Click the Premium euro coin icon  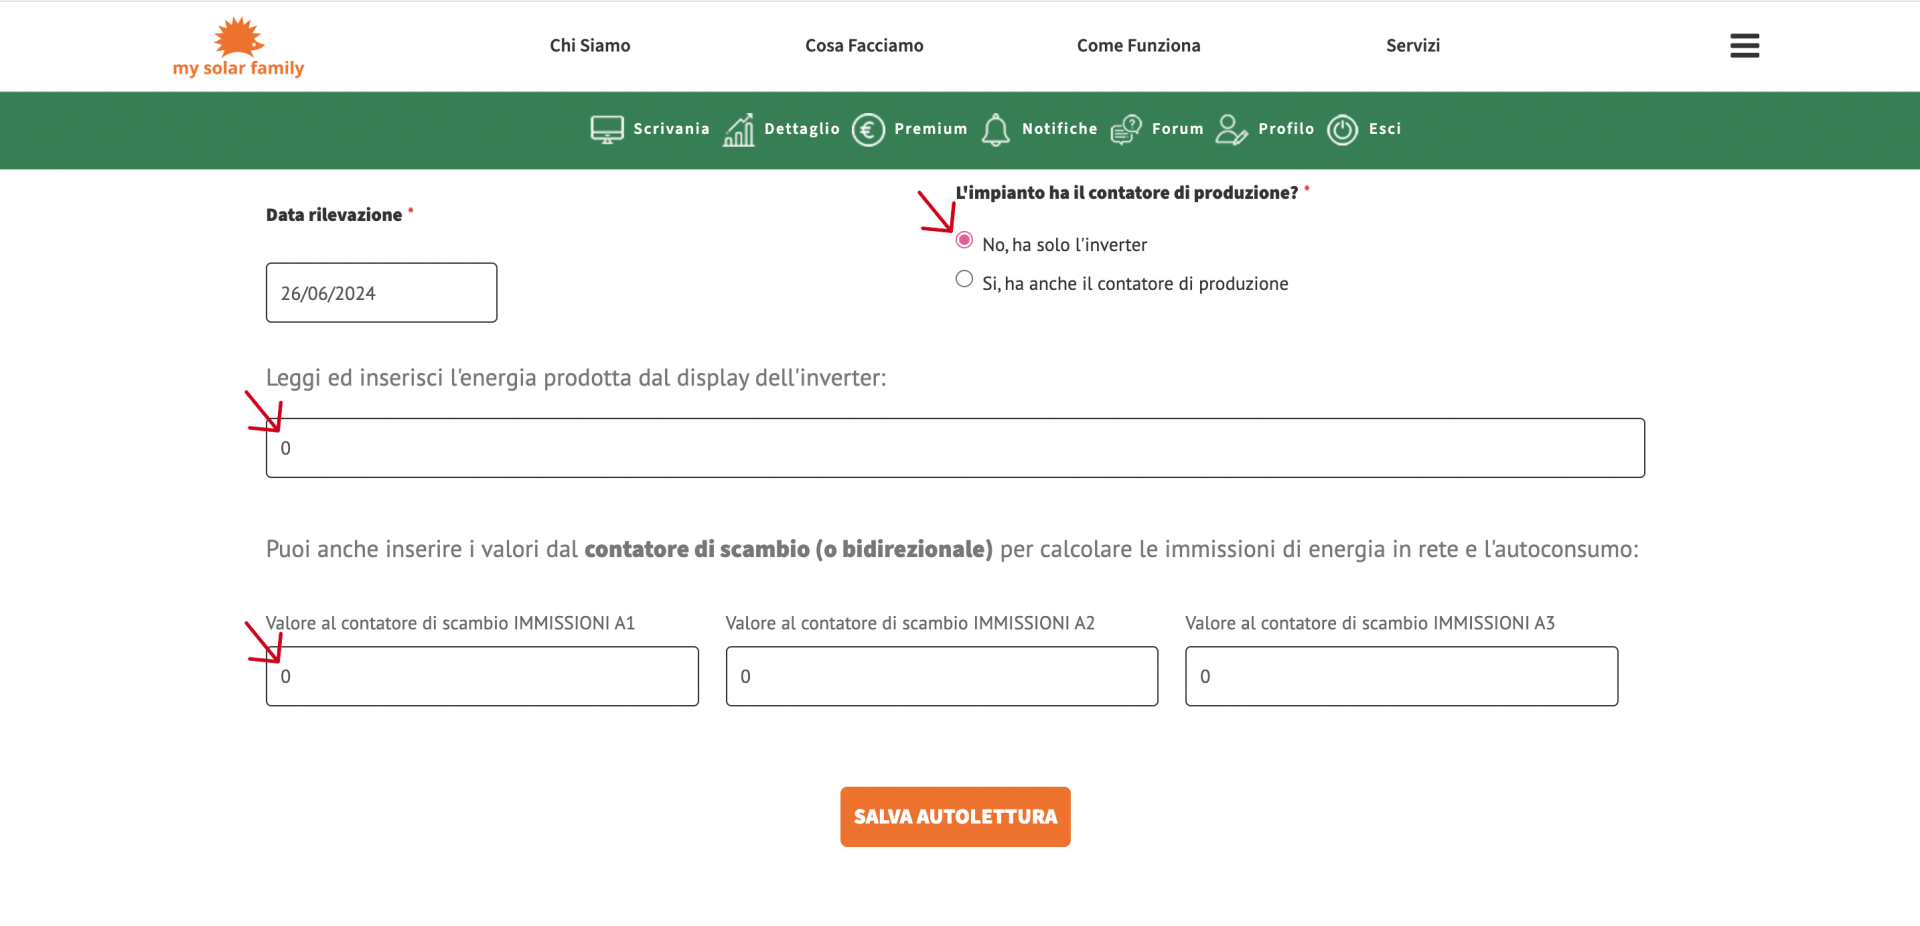(x=868, y=129)
